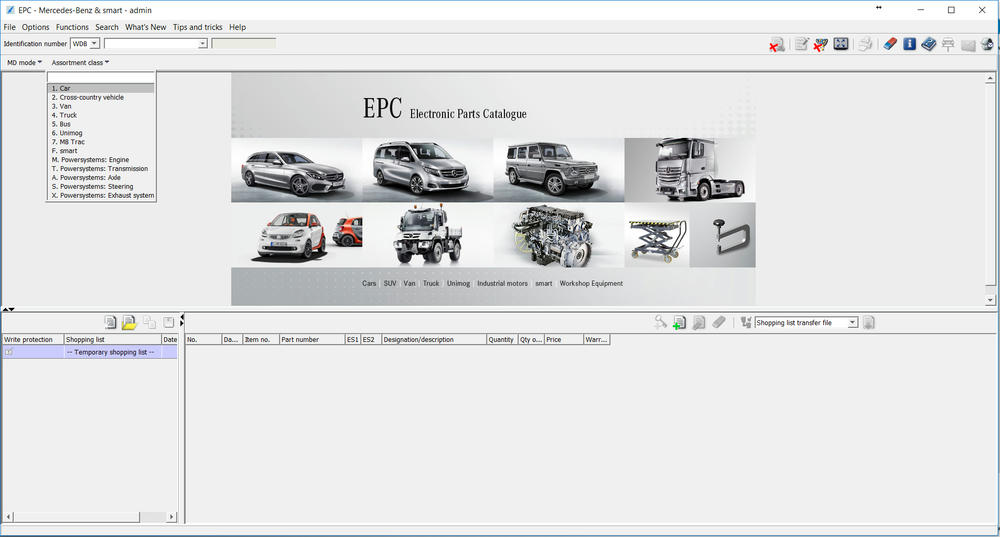
Task: Click the printer icon in toolbar
Action: [x=865, y=44]
